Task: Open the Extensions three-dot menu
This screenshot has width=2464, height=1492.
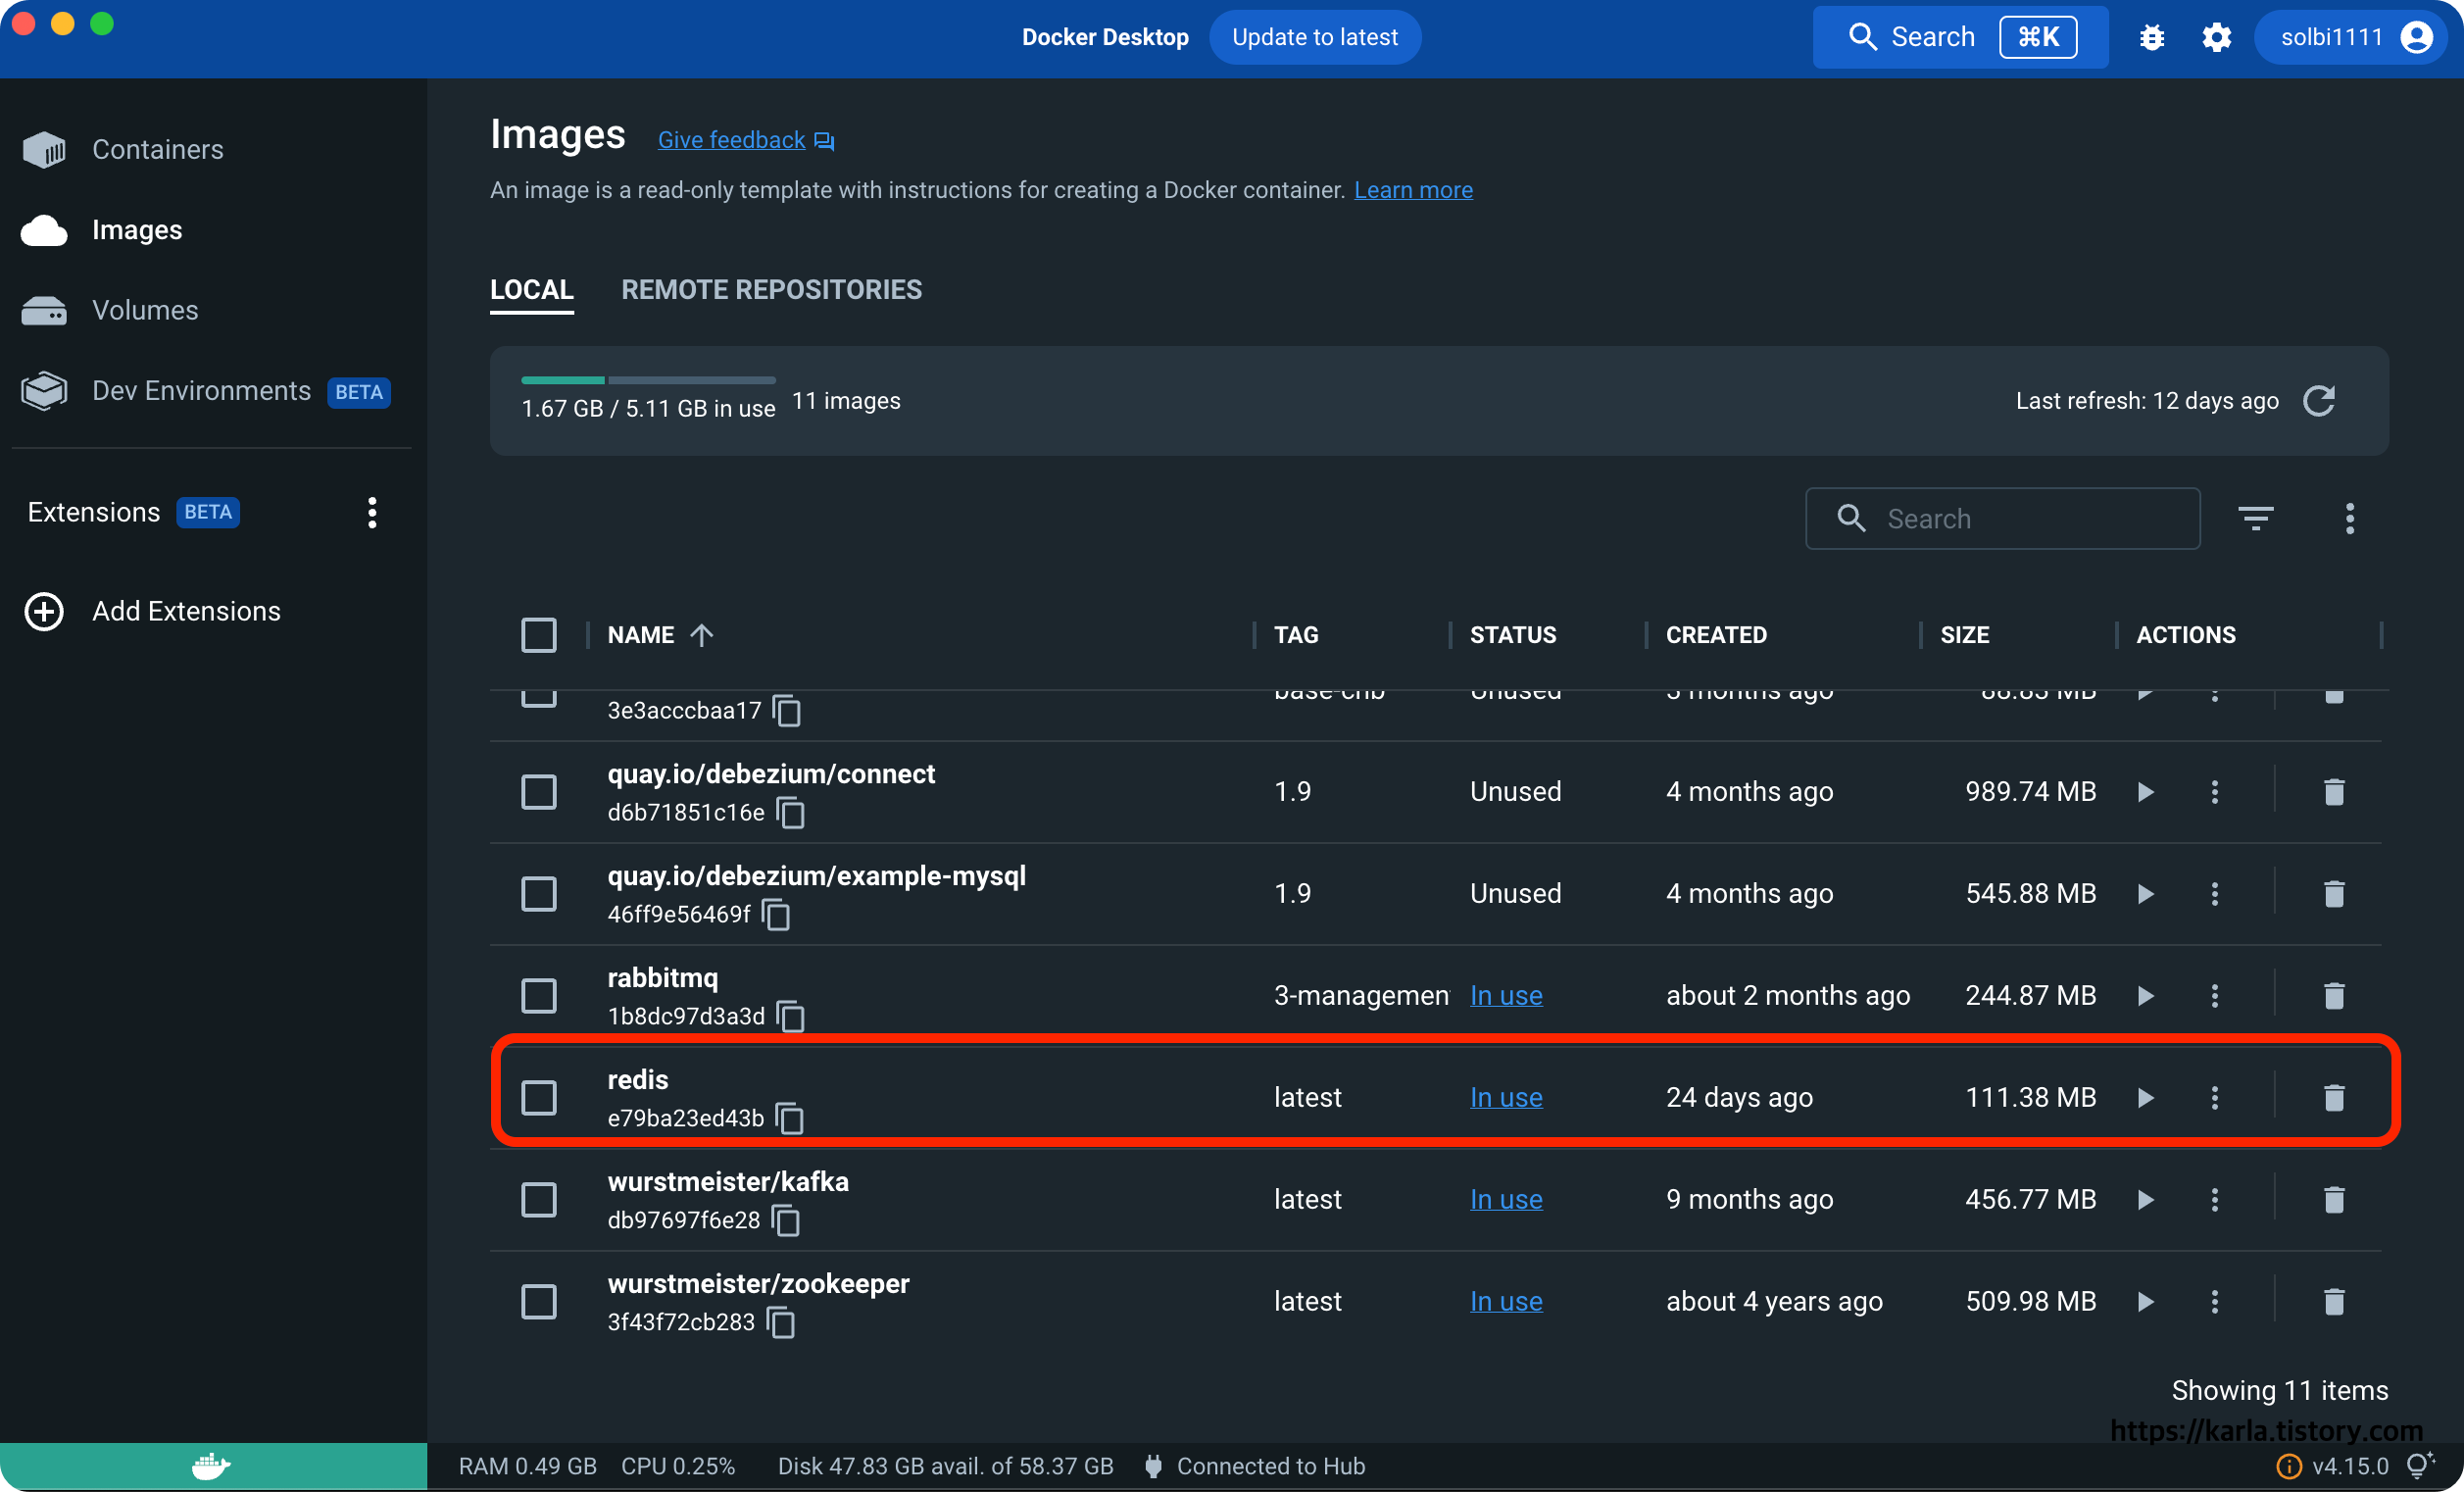Action: 372,512
